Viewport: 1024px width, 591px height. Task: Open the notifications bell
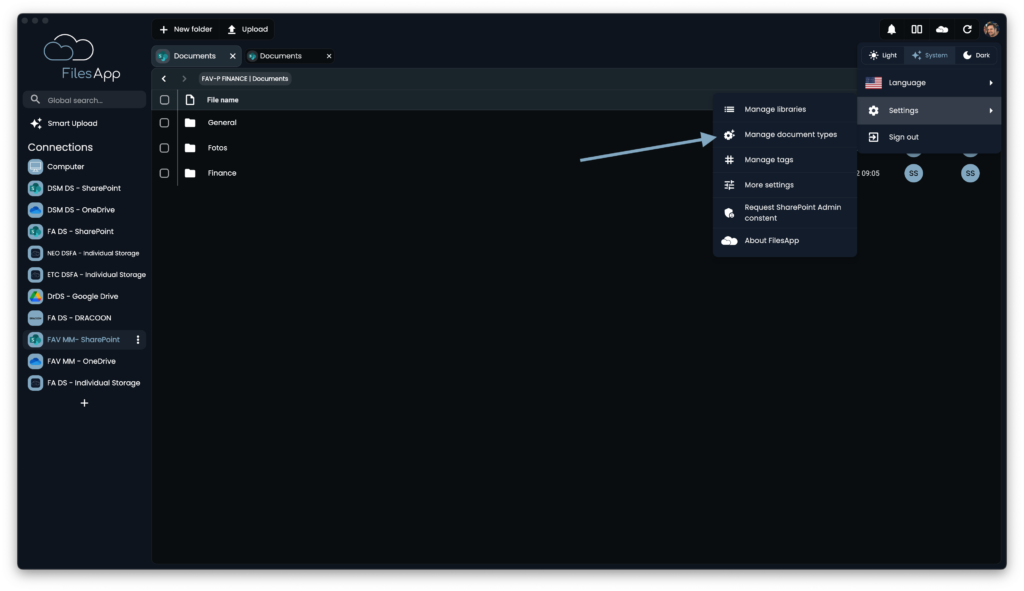coord(891,29)
